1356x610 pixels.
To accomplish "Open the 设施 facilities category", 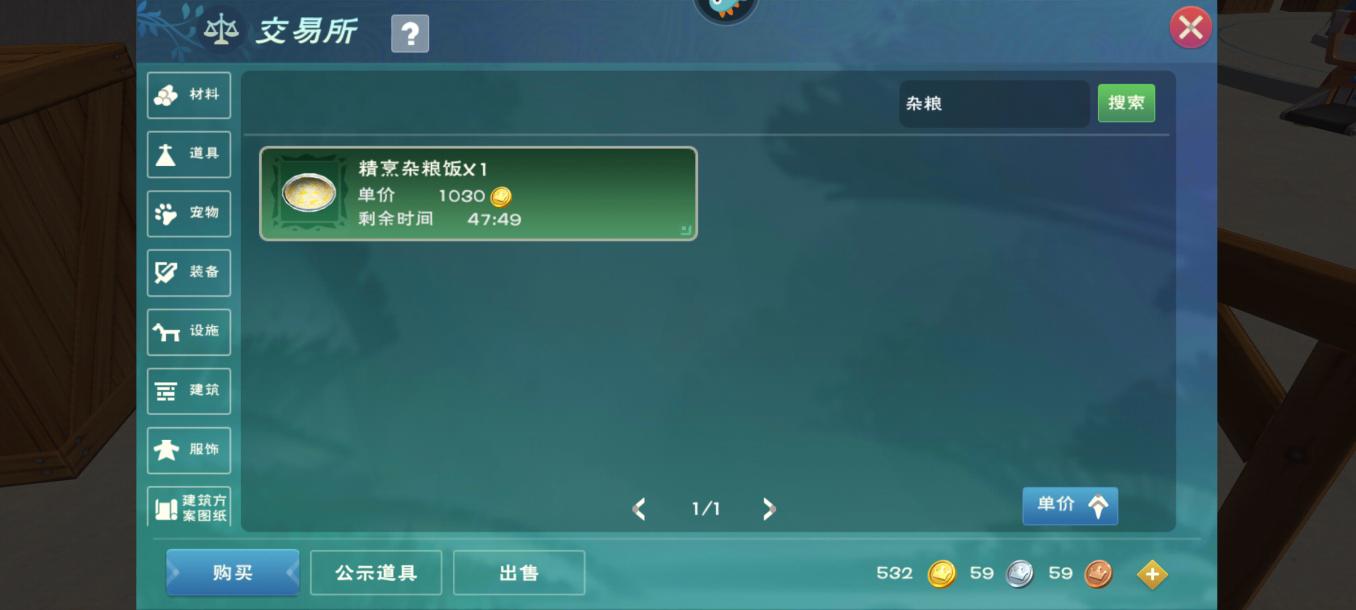I will (x=189, y=331).
